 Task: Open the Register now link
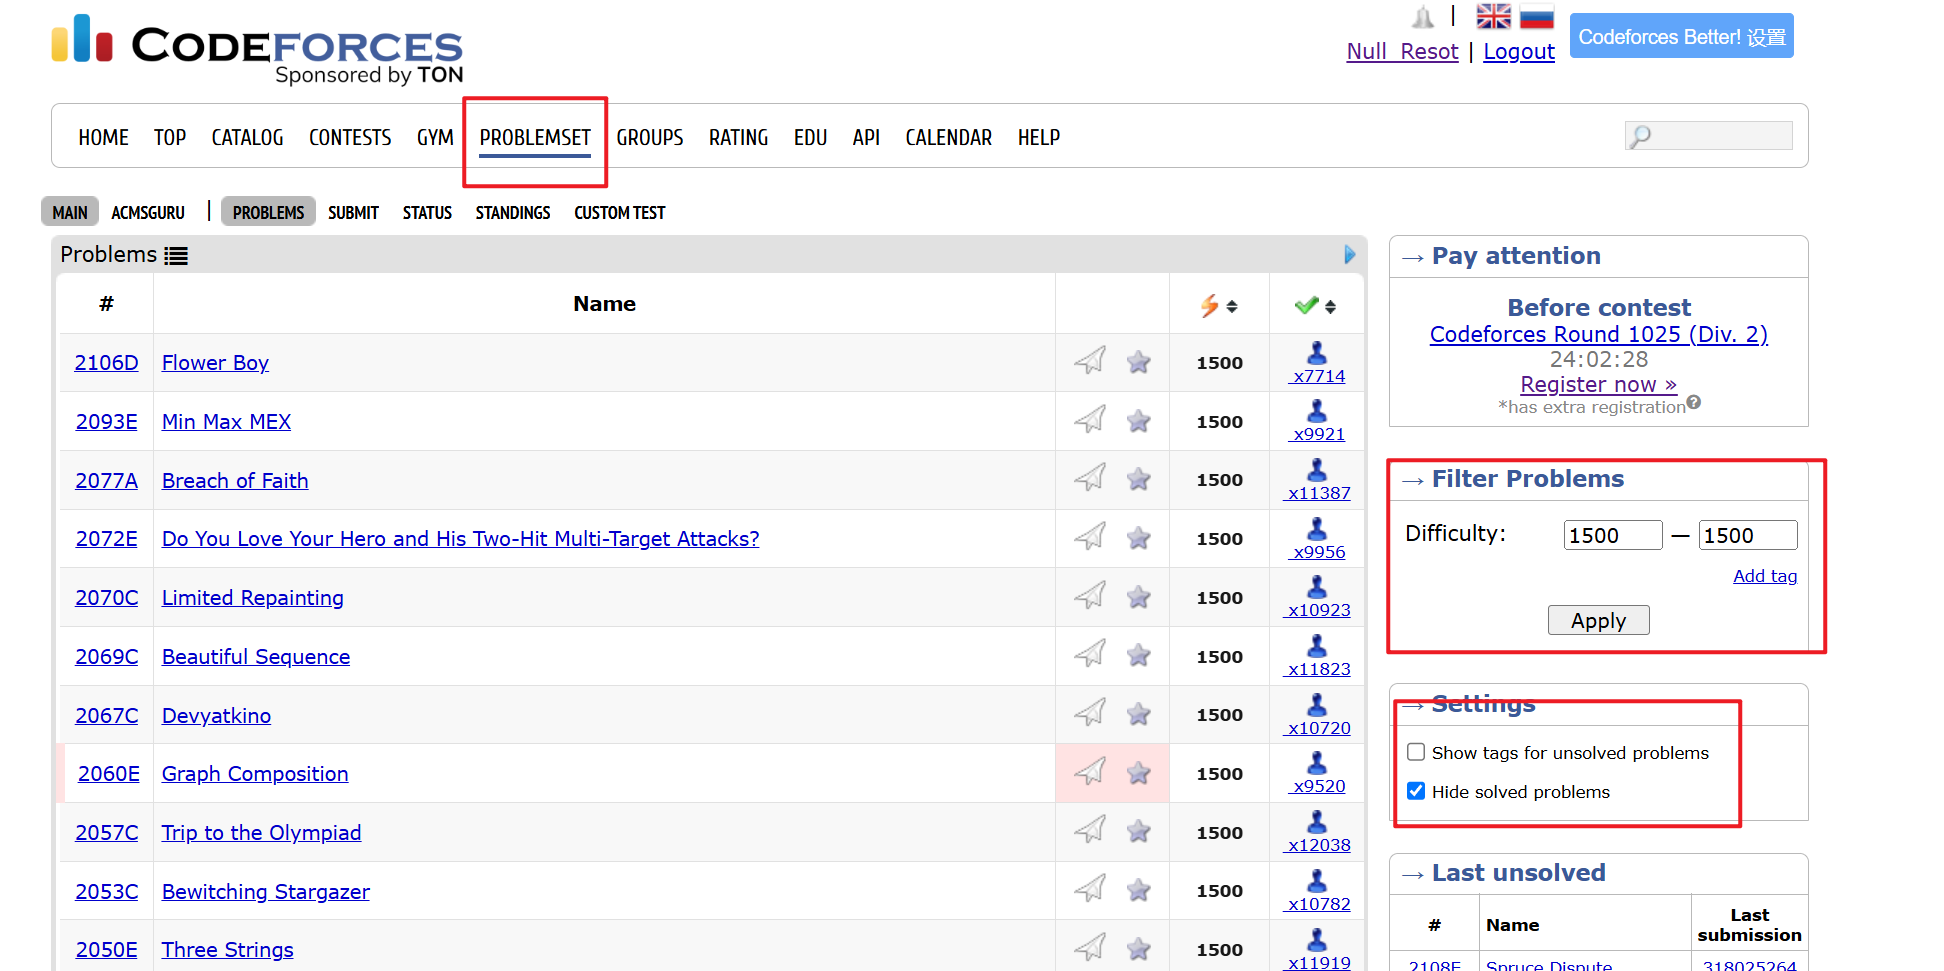pos(1597,384)
